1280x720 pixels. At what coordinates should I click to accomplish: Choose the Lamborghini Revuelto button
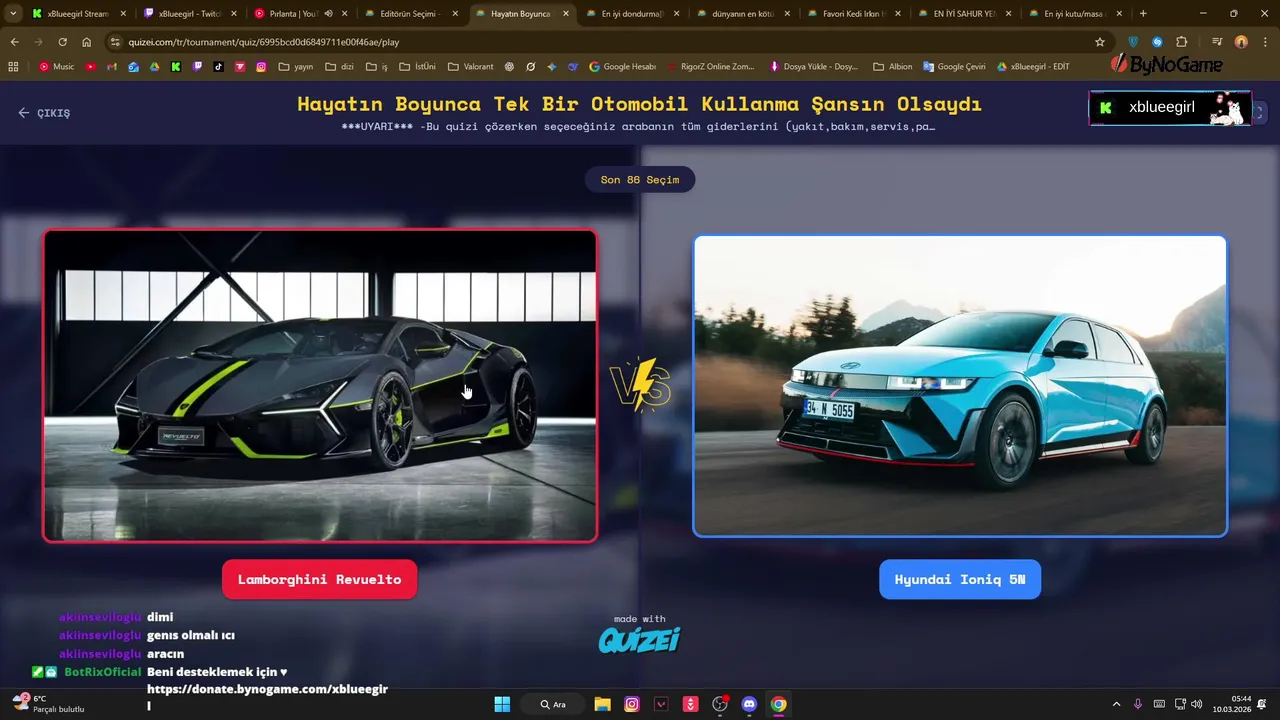320,579
